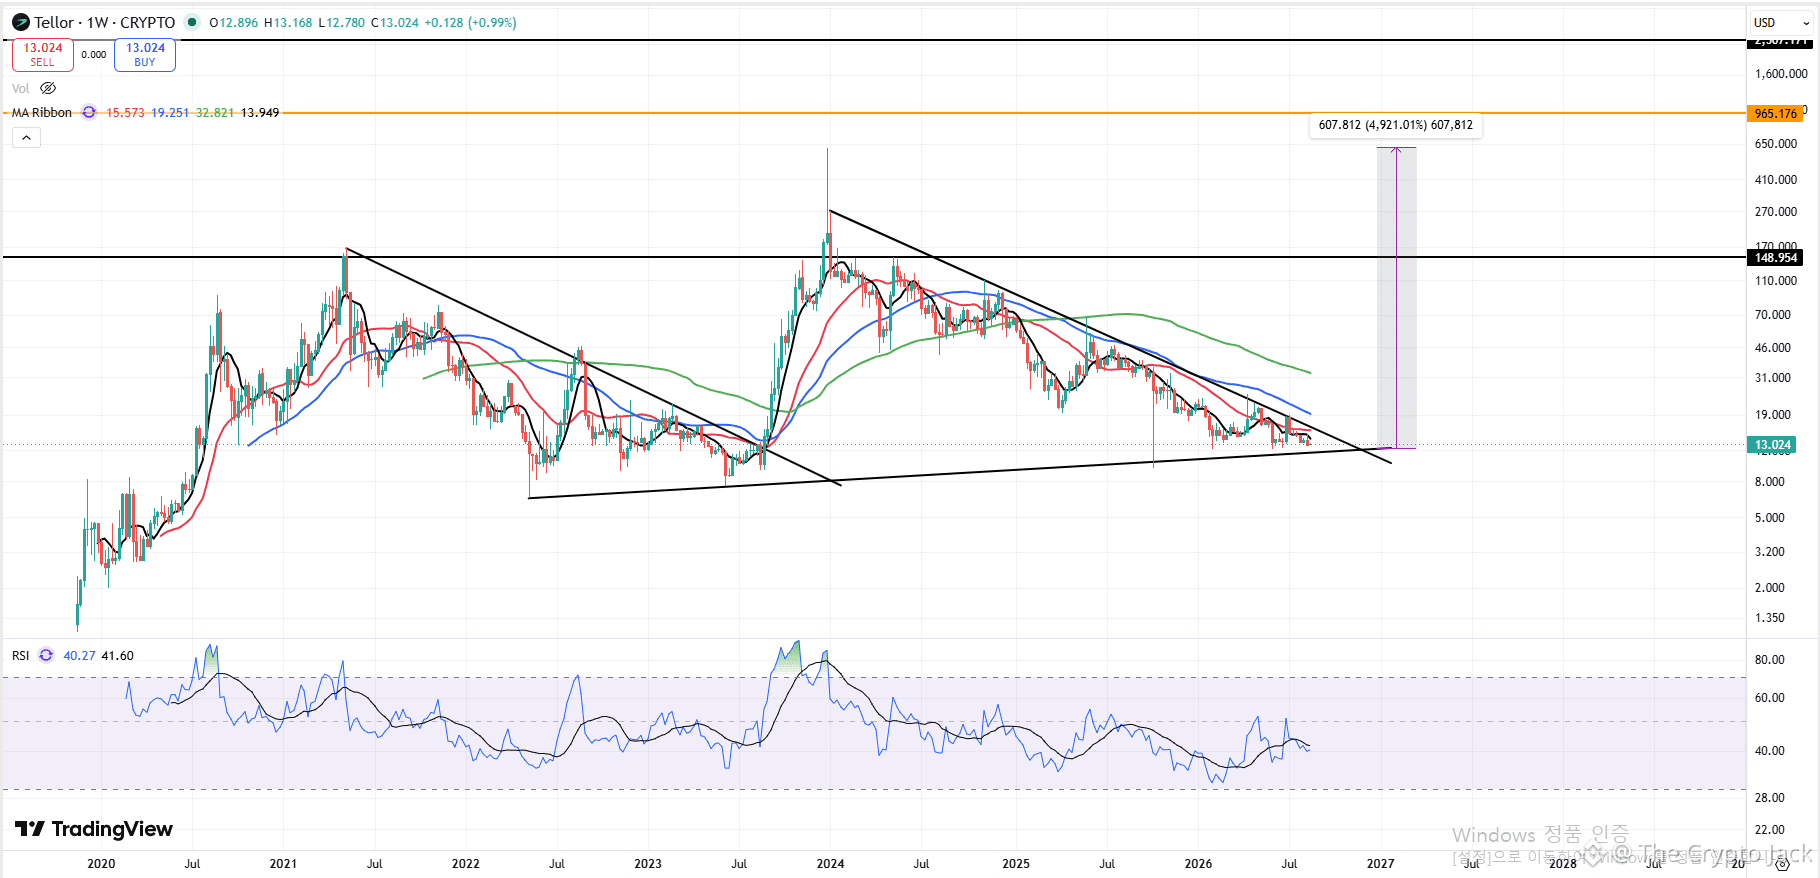
Task: Click the RSI 80.00 scale label
Action: click(x=1770, y=659)
